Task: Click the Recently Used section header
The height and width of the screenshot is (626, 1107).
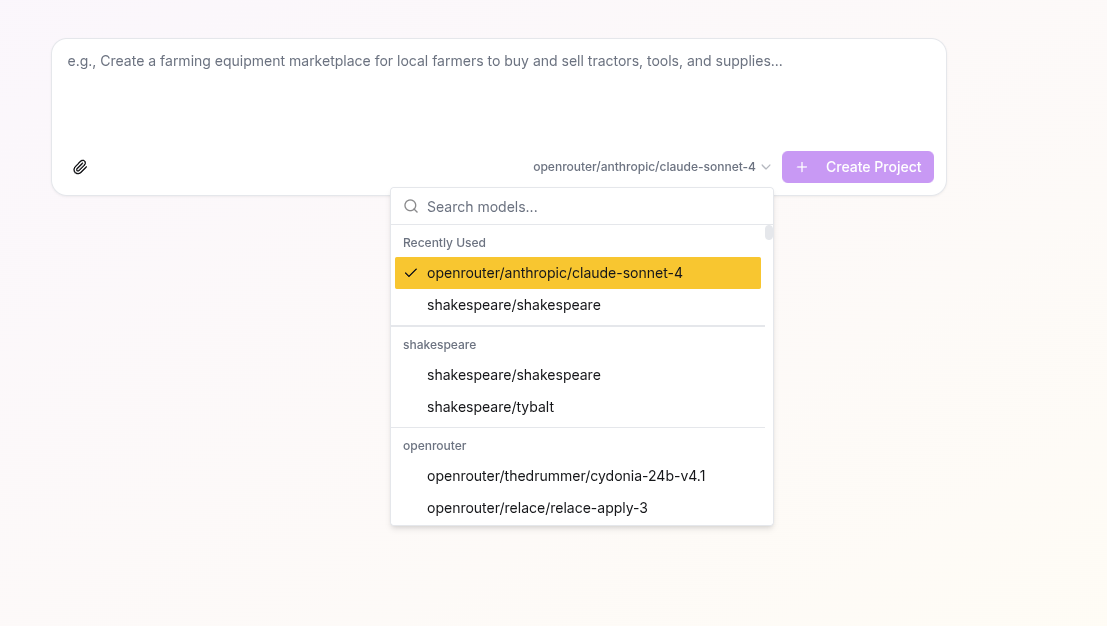Action: click(444, 243)
